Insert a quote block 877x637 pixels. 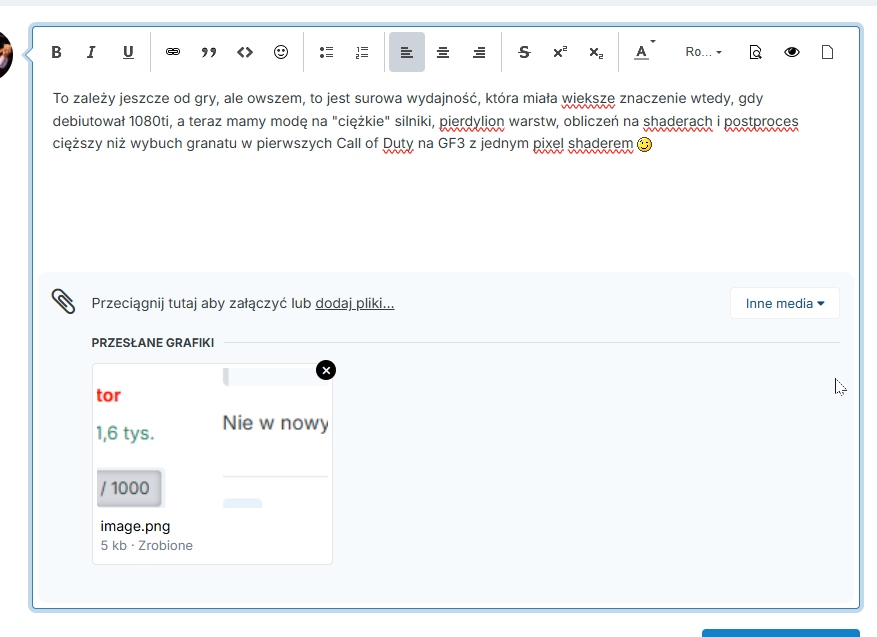[209, 52]
